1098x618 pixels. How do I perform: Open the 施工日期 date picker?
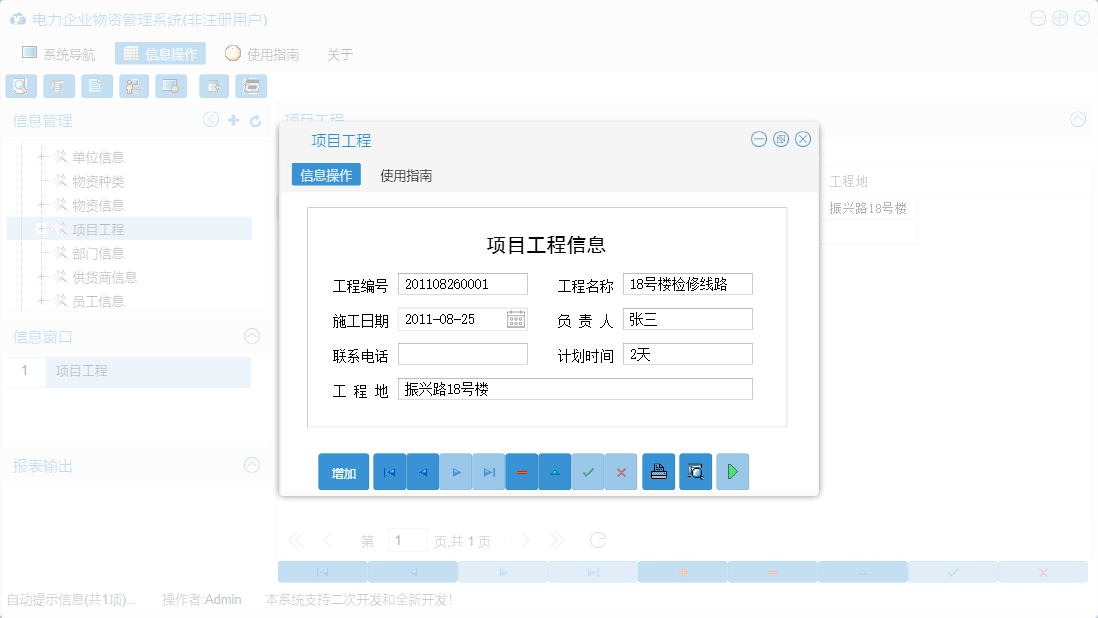coord(517,318)
